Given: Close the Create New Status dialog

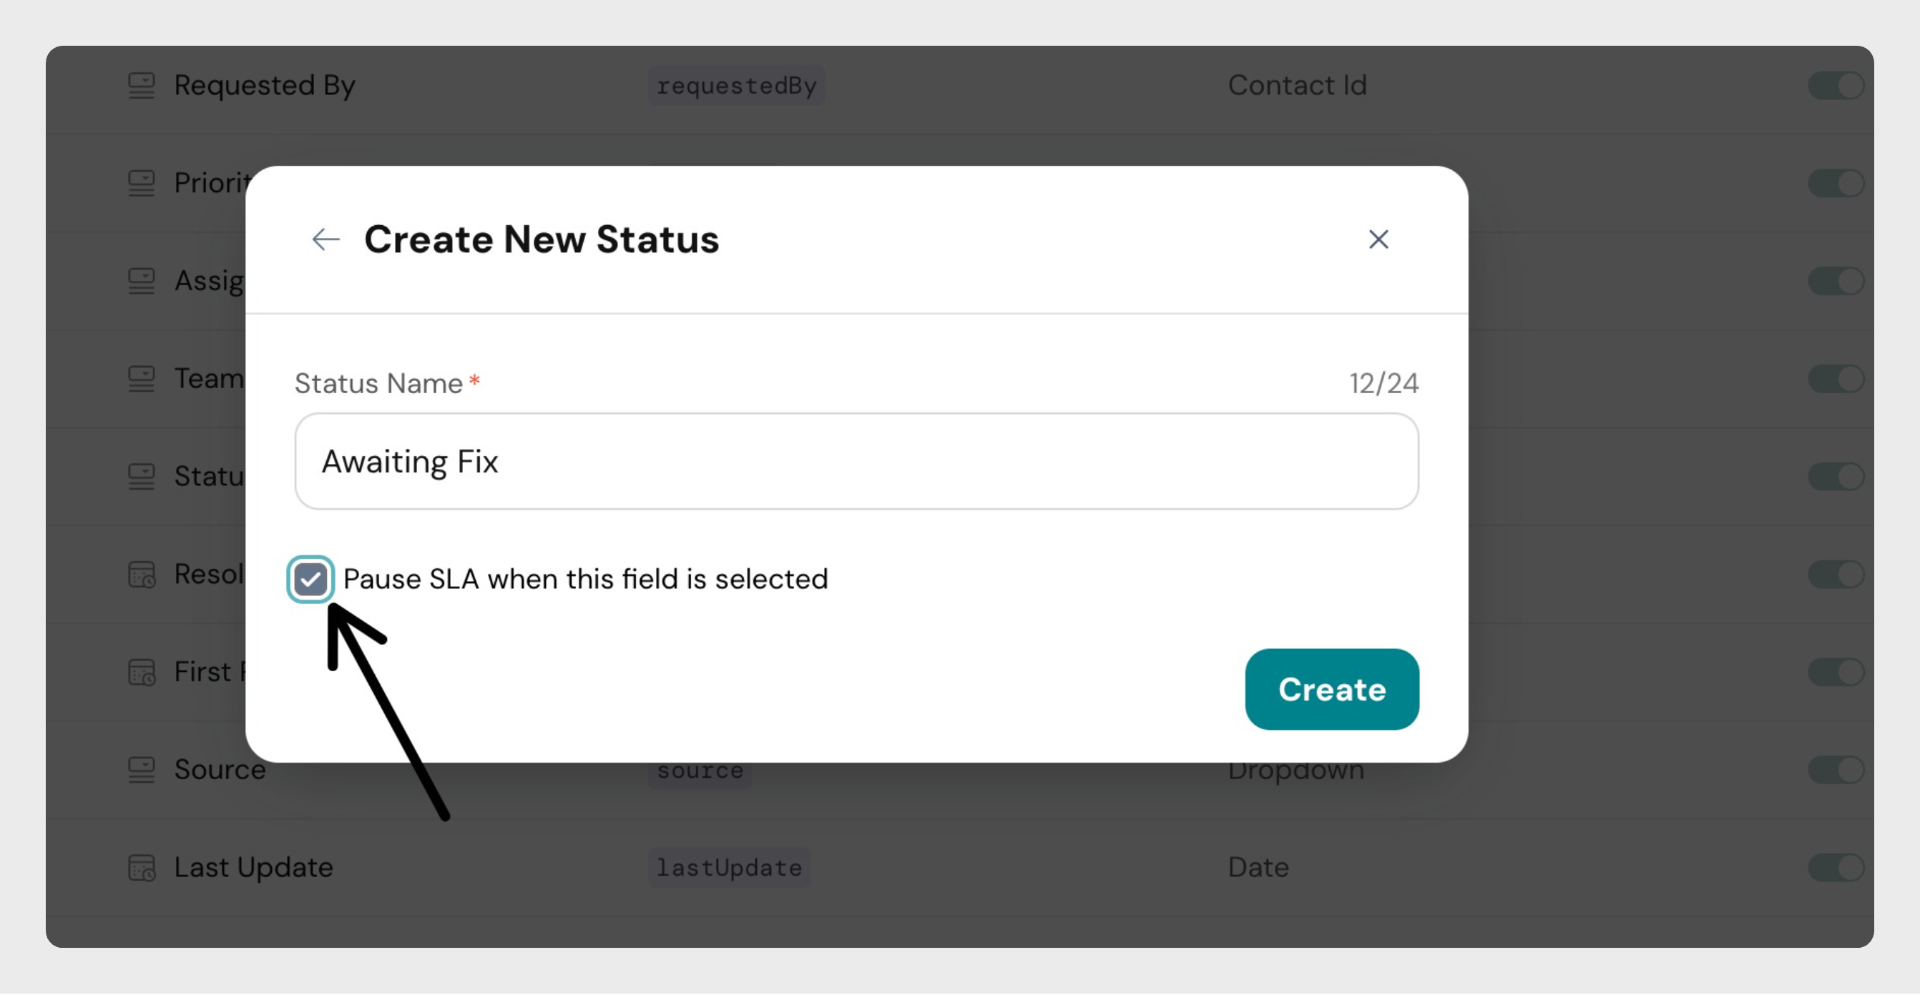Looking at the screenshot, I should point(1378,240).
